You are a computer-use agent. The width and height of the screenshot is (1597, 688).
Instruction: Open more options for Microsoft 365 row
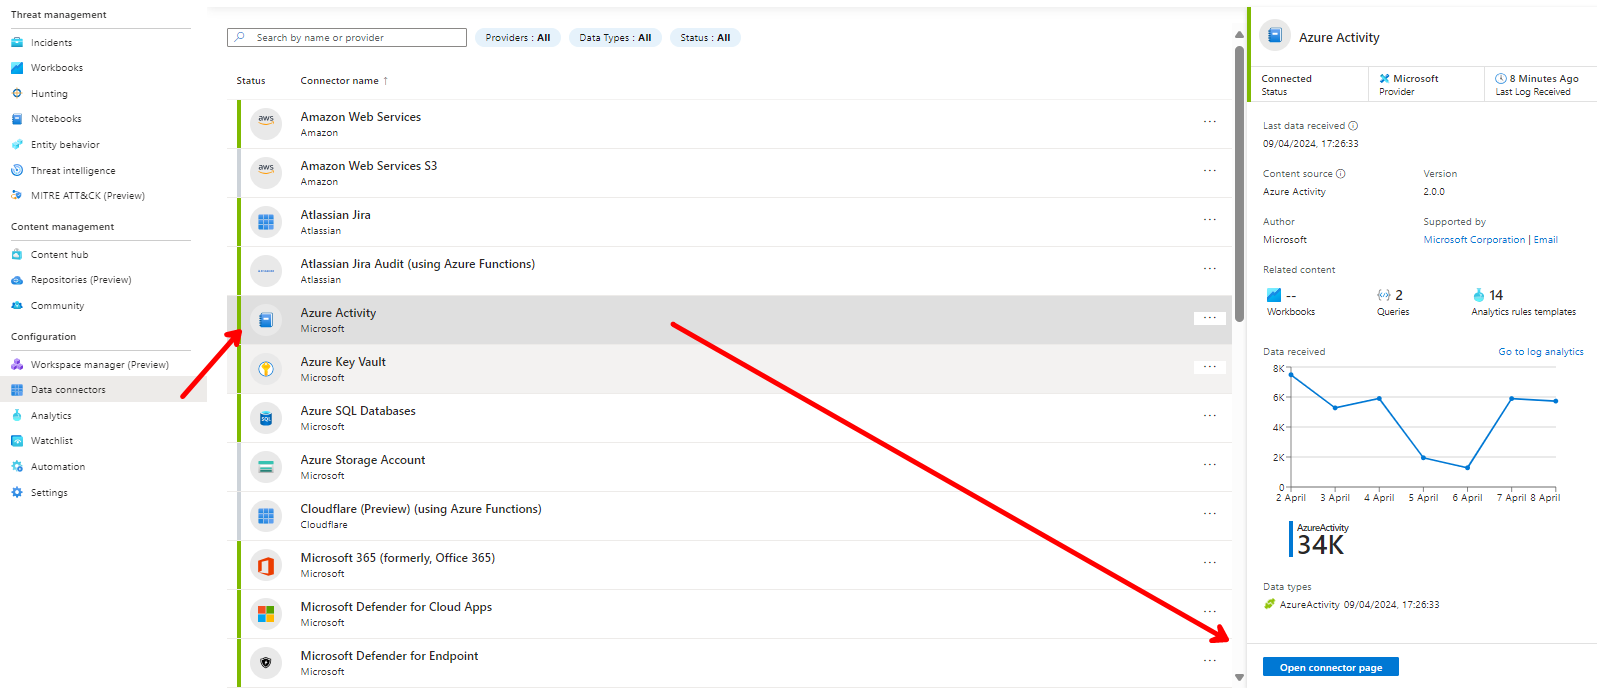[x=1210, y=563]
